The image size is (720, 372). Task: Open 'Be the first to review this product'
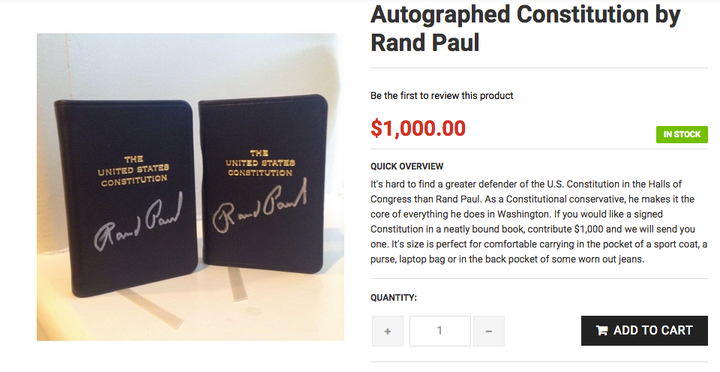click(x=442, y=96)
